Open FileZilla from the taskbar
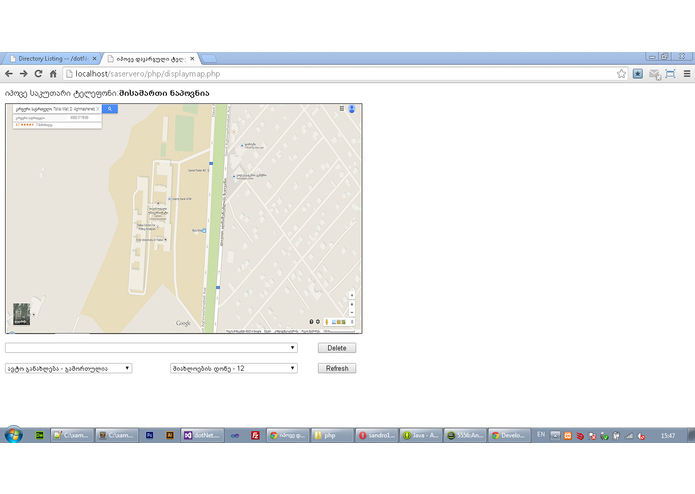Screen dimensions: 695x494 coord(255,436)
